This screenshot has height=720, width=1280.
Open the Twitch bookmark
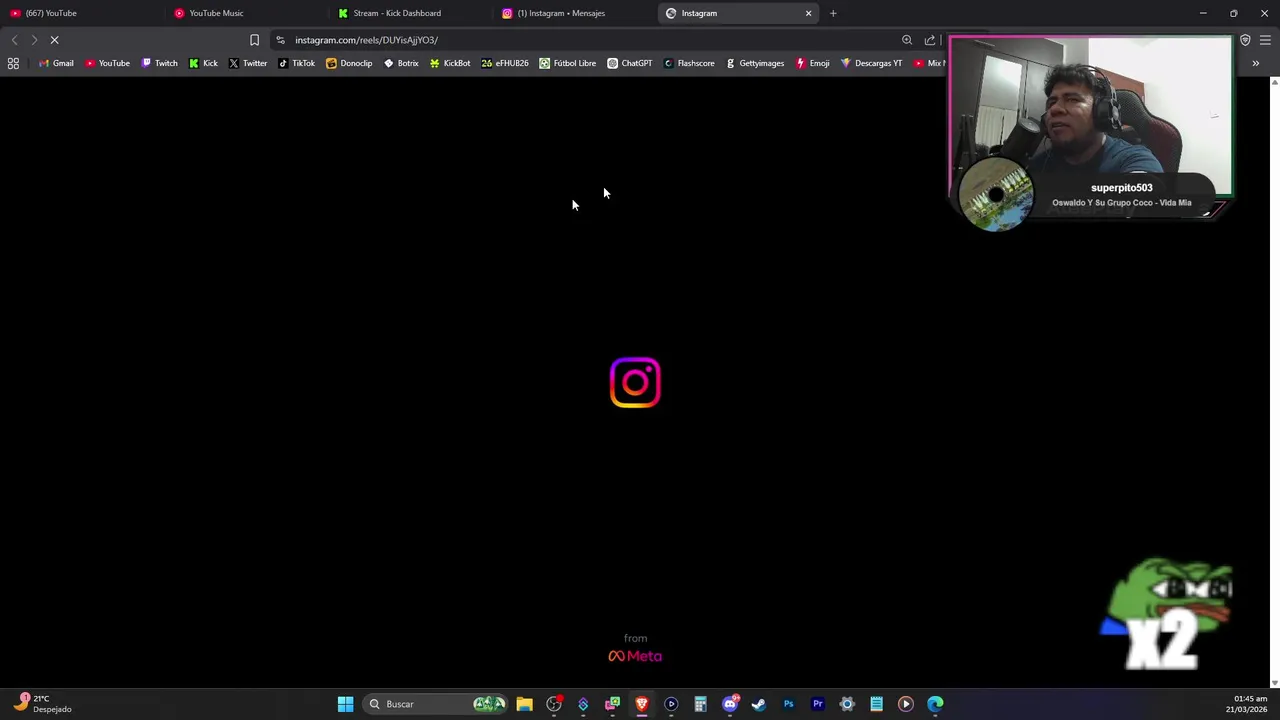159,63
